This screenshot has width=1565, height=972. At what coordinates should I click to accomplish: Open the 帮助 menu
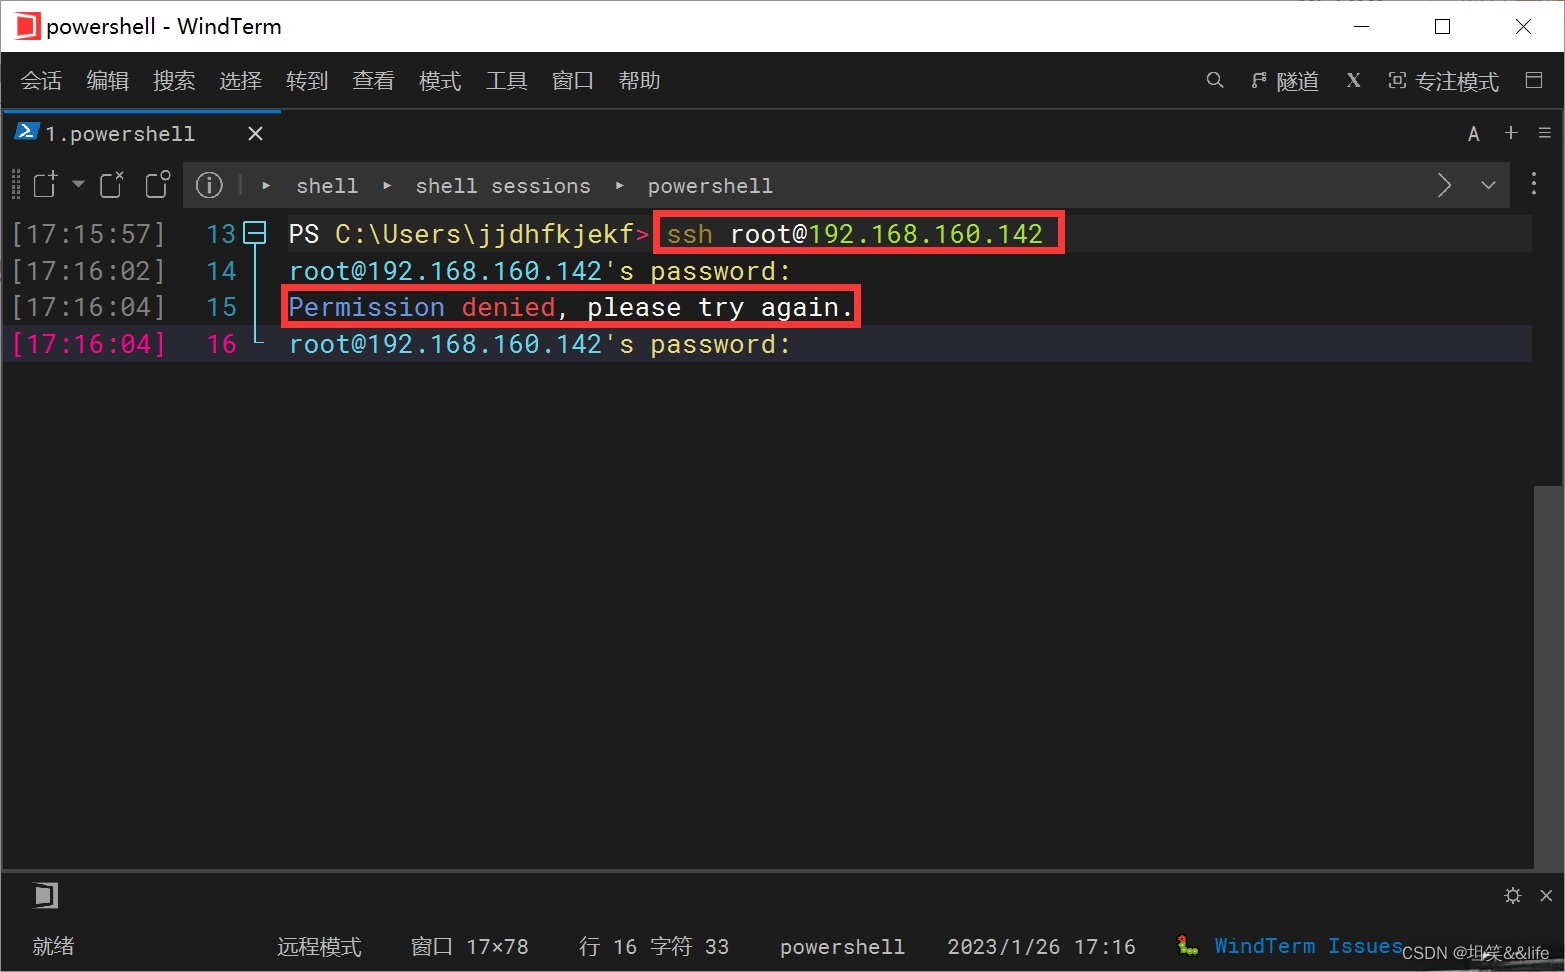click(x=639, y=81)
